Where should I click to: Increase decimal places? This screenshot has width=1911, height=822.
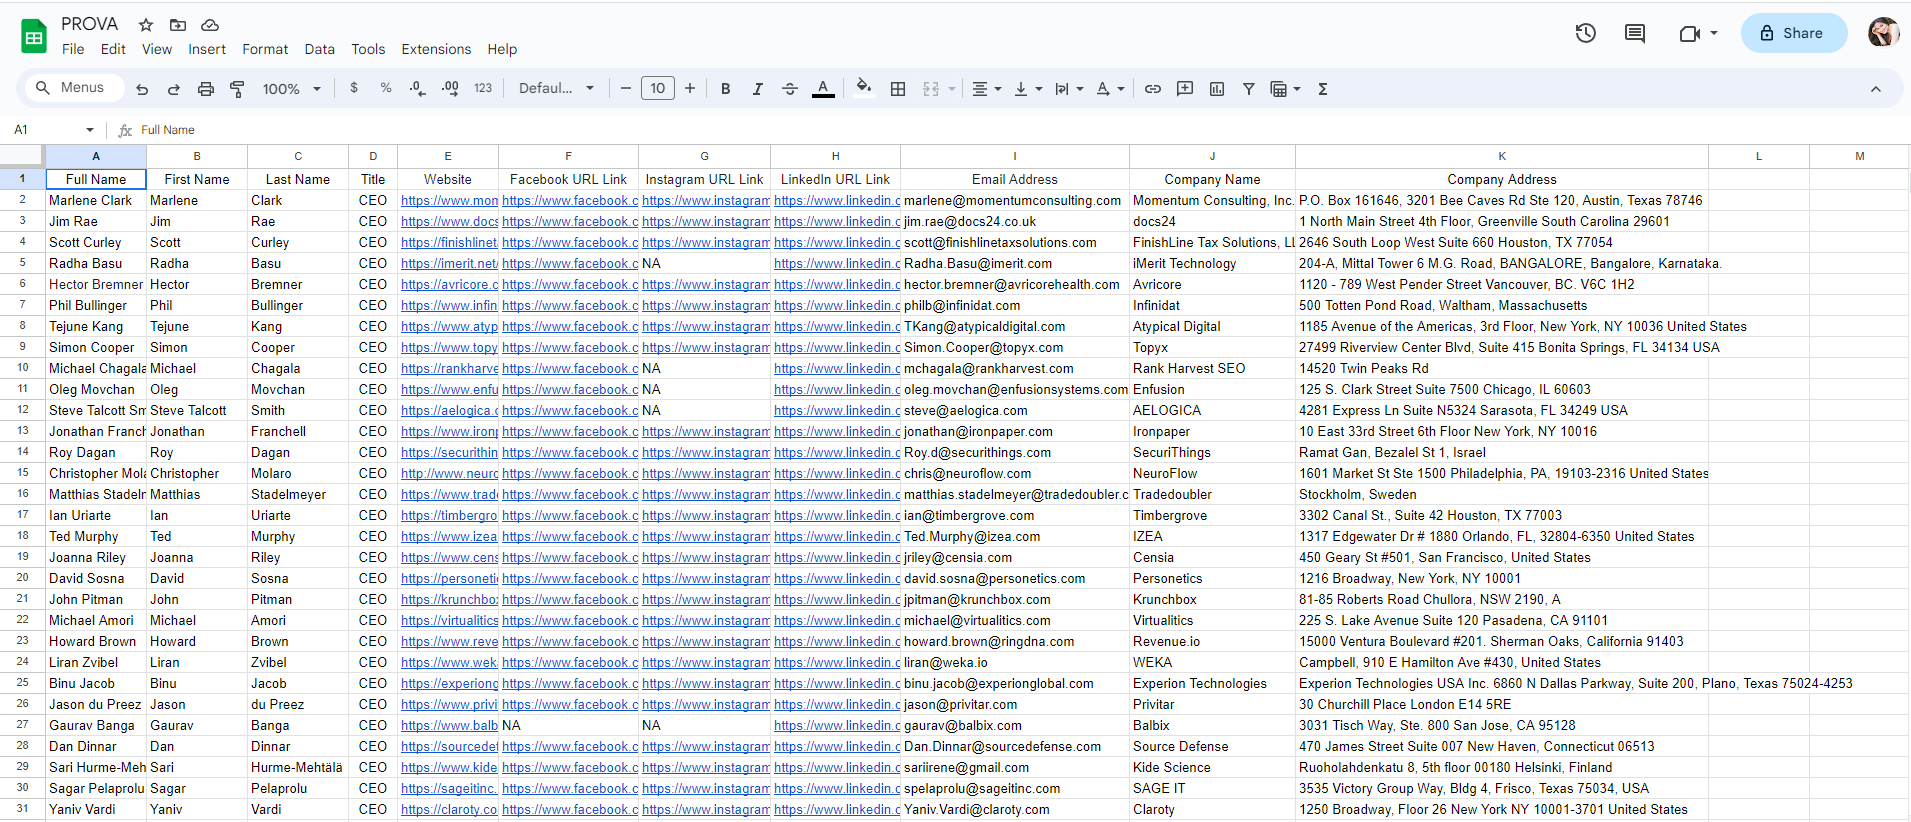[x=450, y=88]
